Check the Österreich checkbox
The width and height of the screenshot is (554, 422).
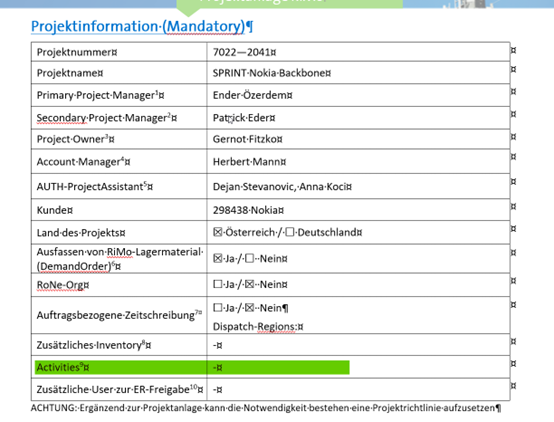218,232
